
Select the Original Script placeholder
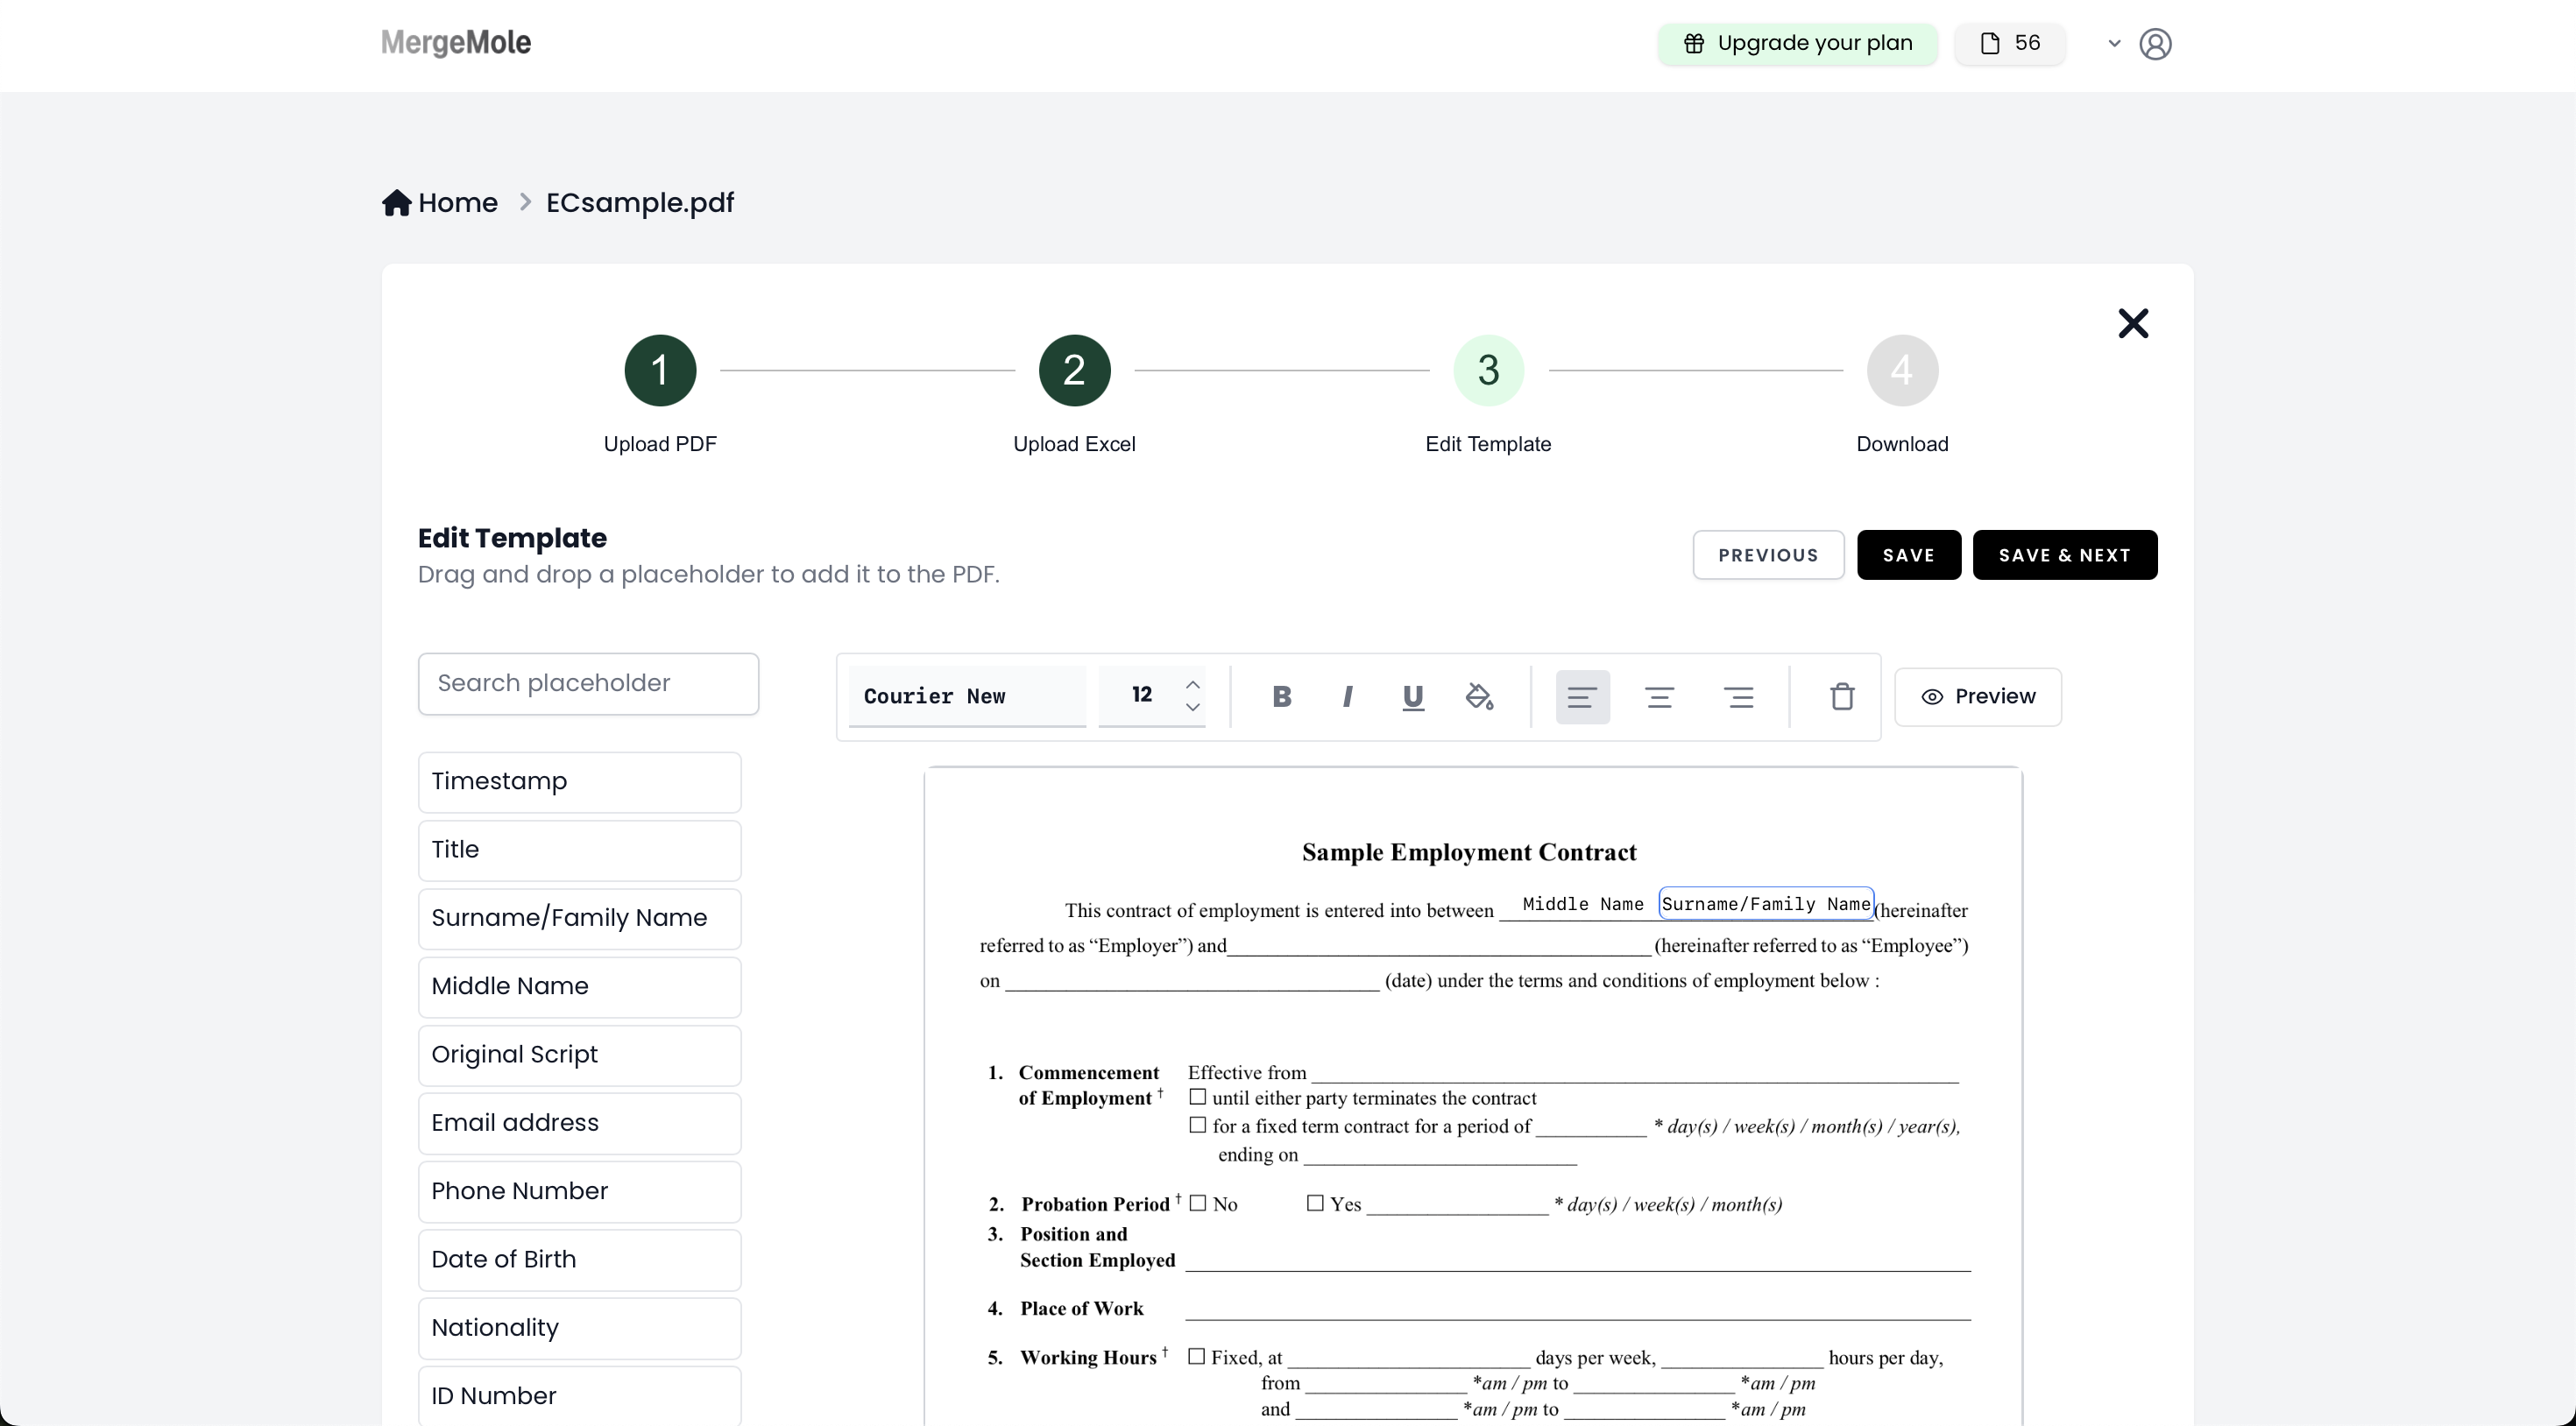(580, 1055)
